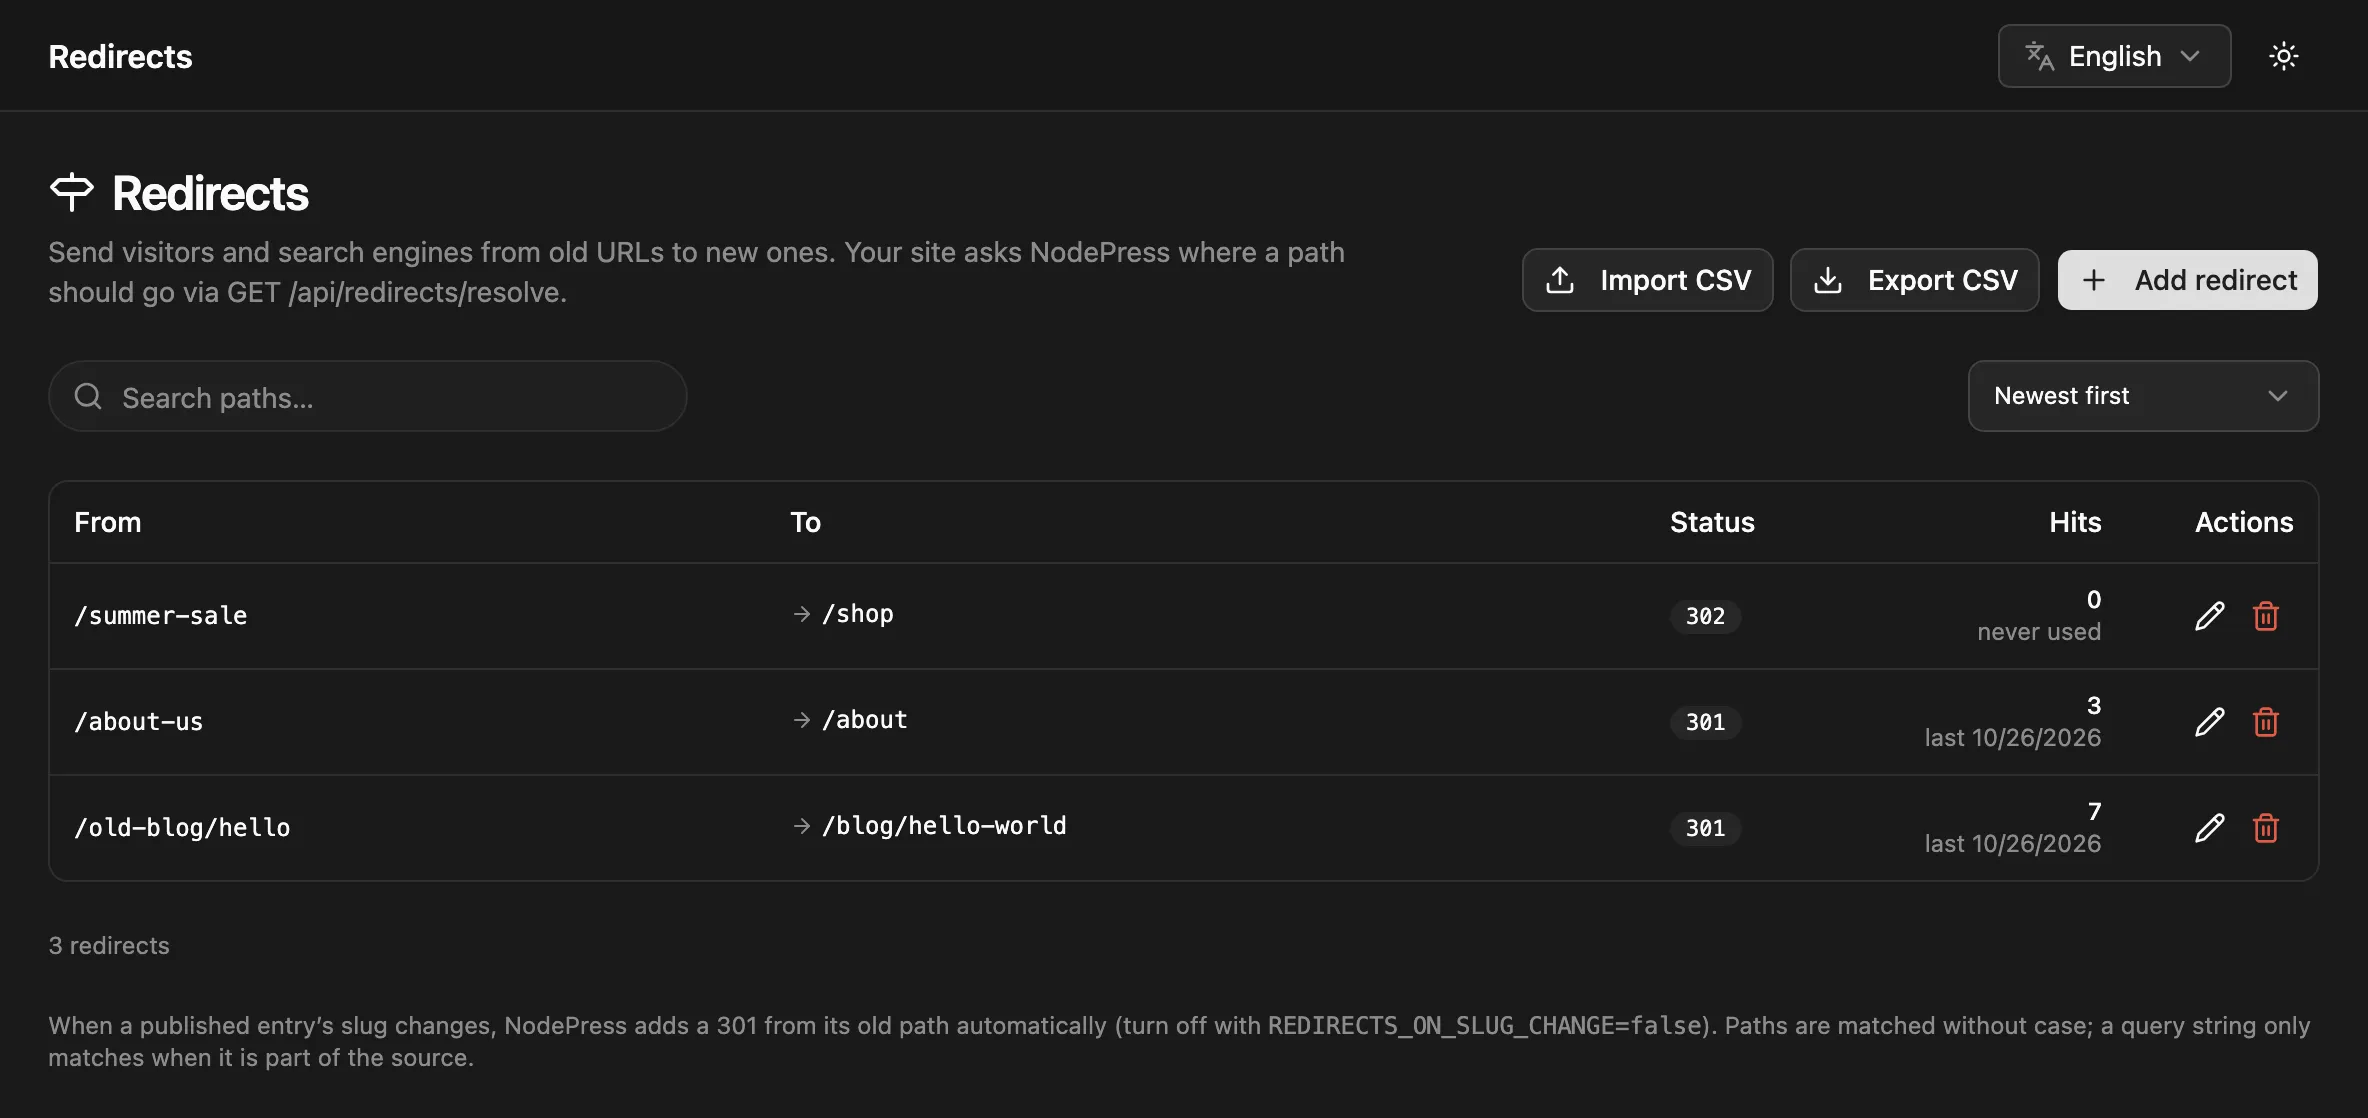The image size is (2368, 1118).
Task: Delete the /summer-sale redirect
Action: pyautogui.click(x=2265, y=616)
